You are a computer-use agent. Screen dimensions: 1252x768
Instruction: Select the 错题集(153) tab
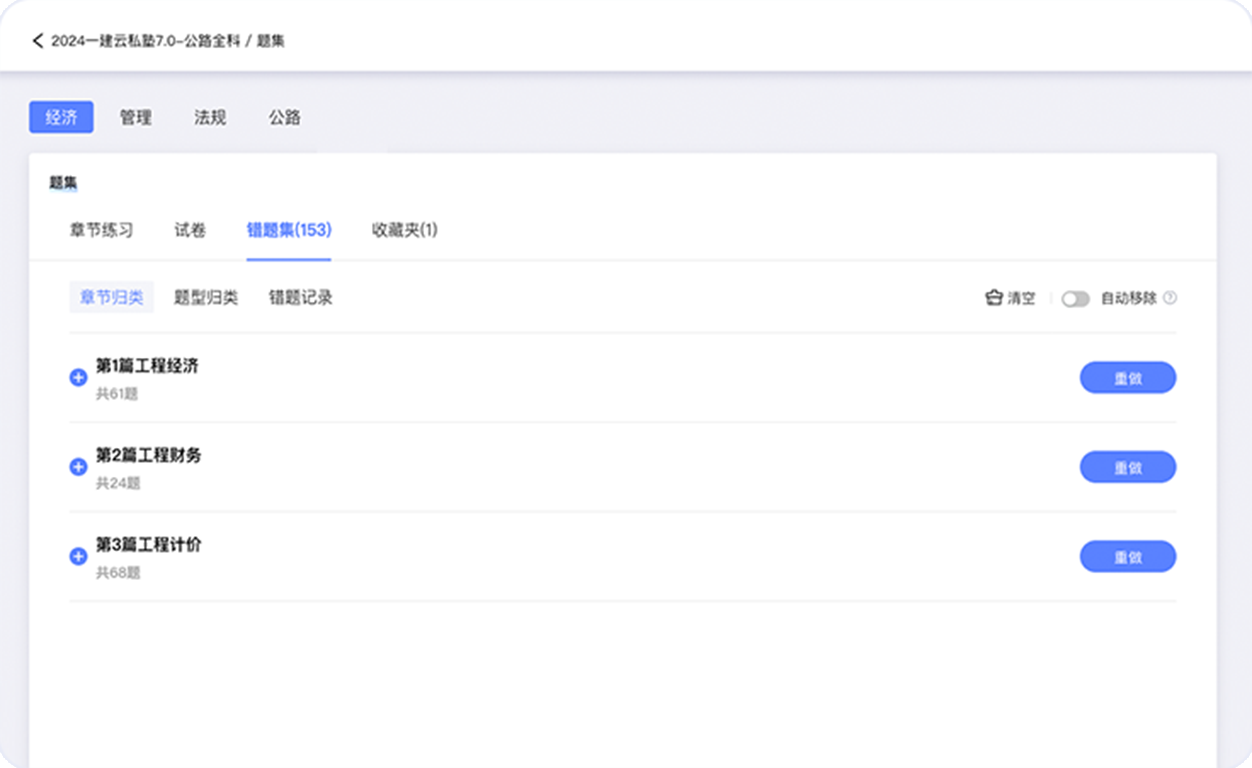coord(289,230)
